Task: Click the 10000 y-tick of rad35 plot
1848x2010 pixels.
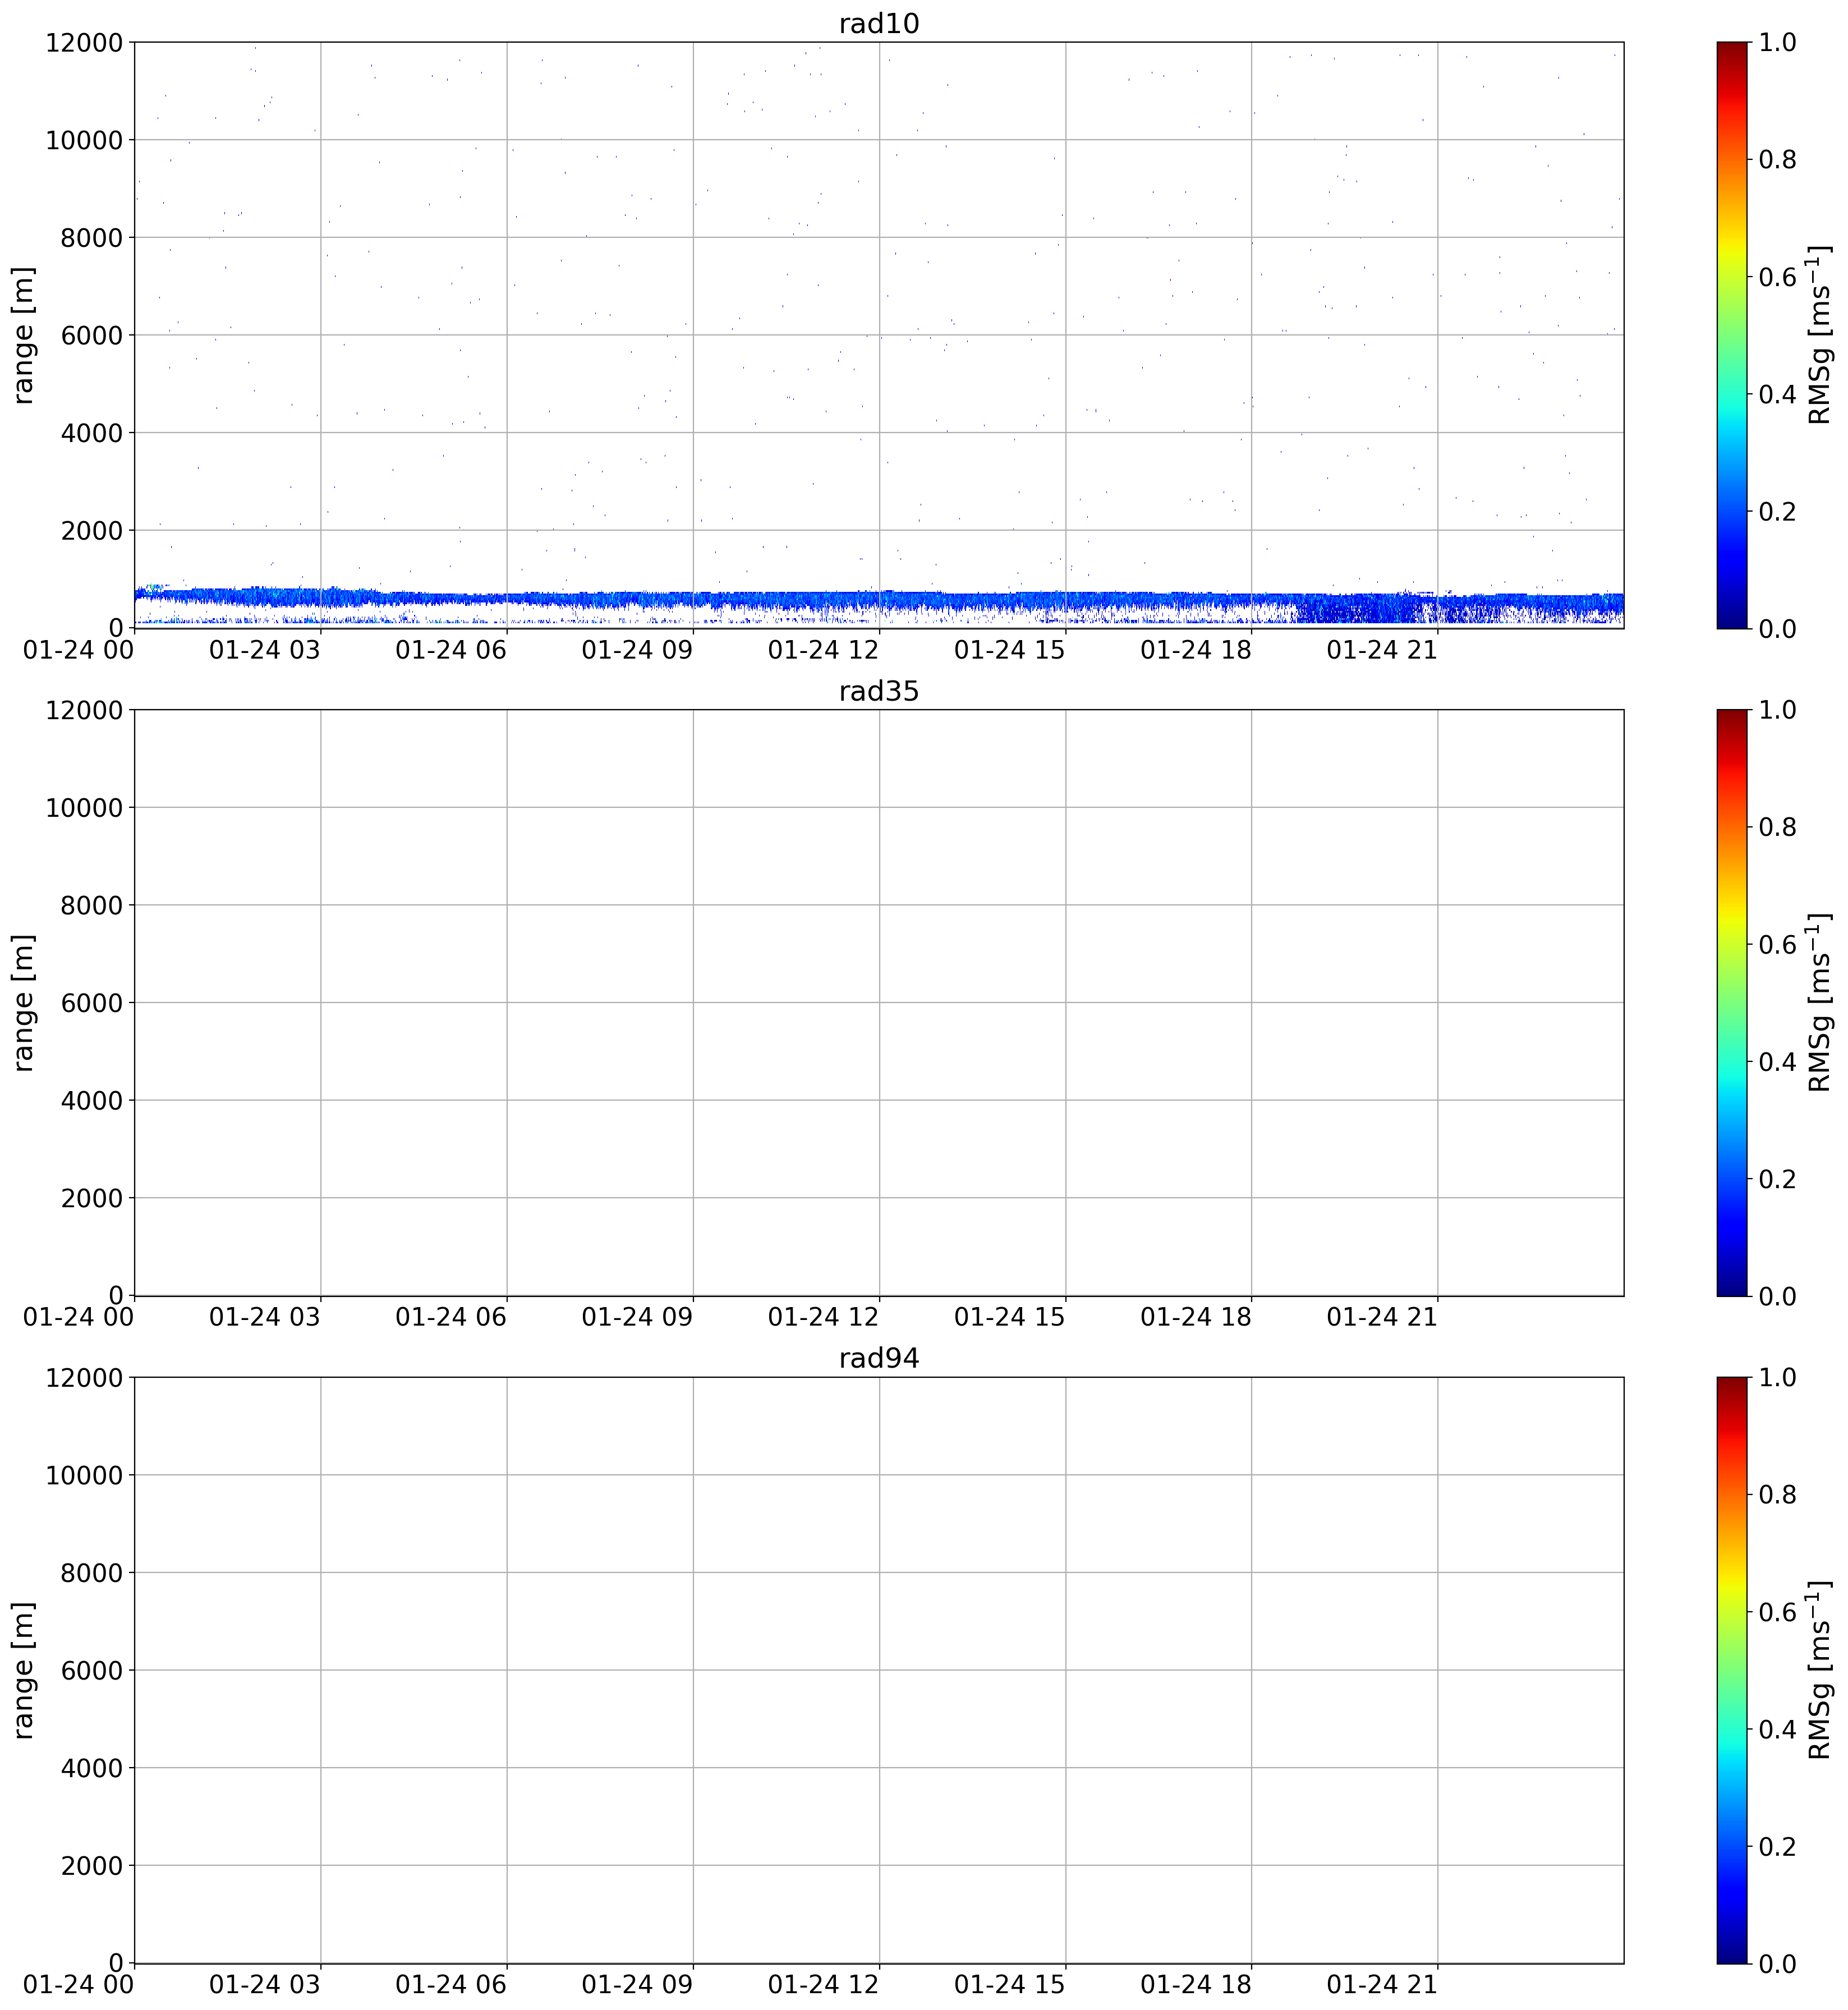Action: pos(84,807)
